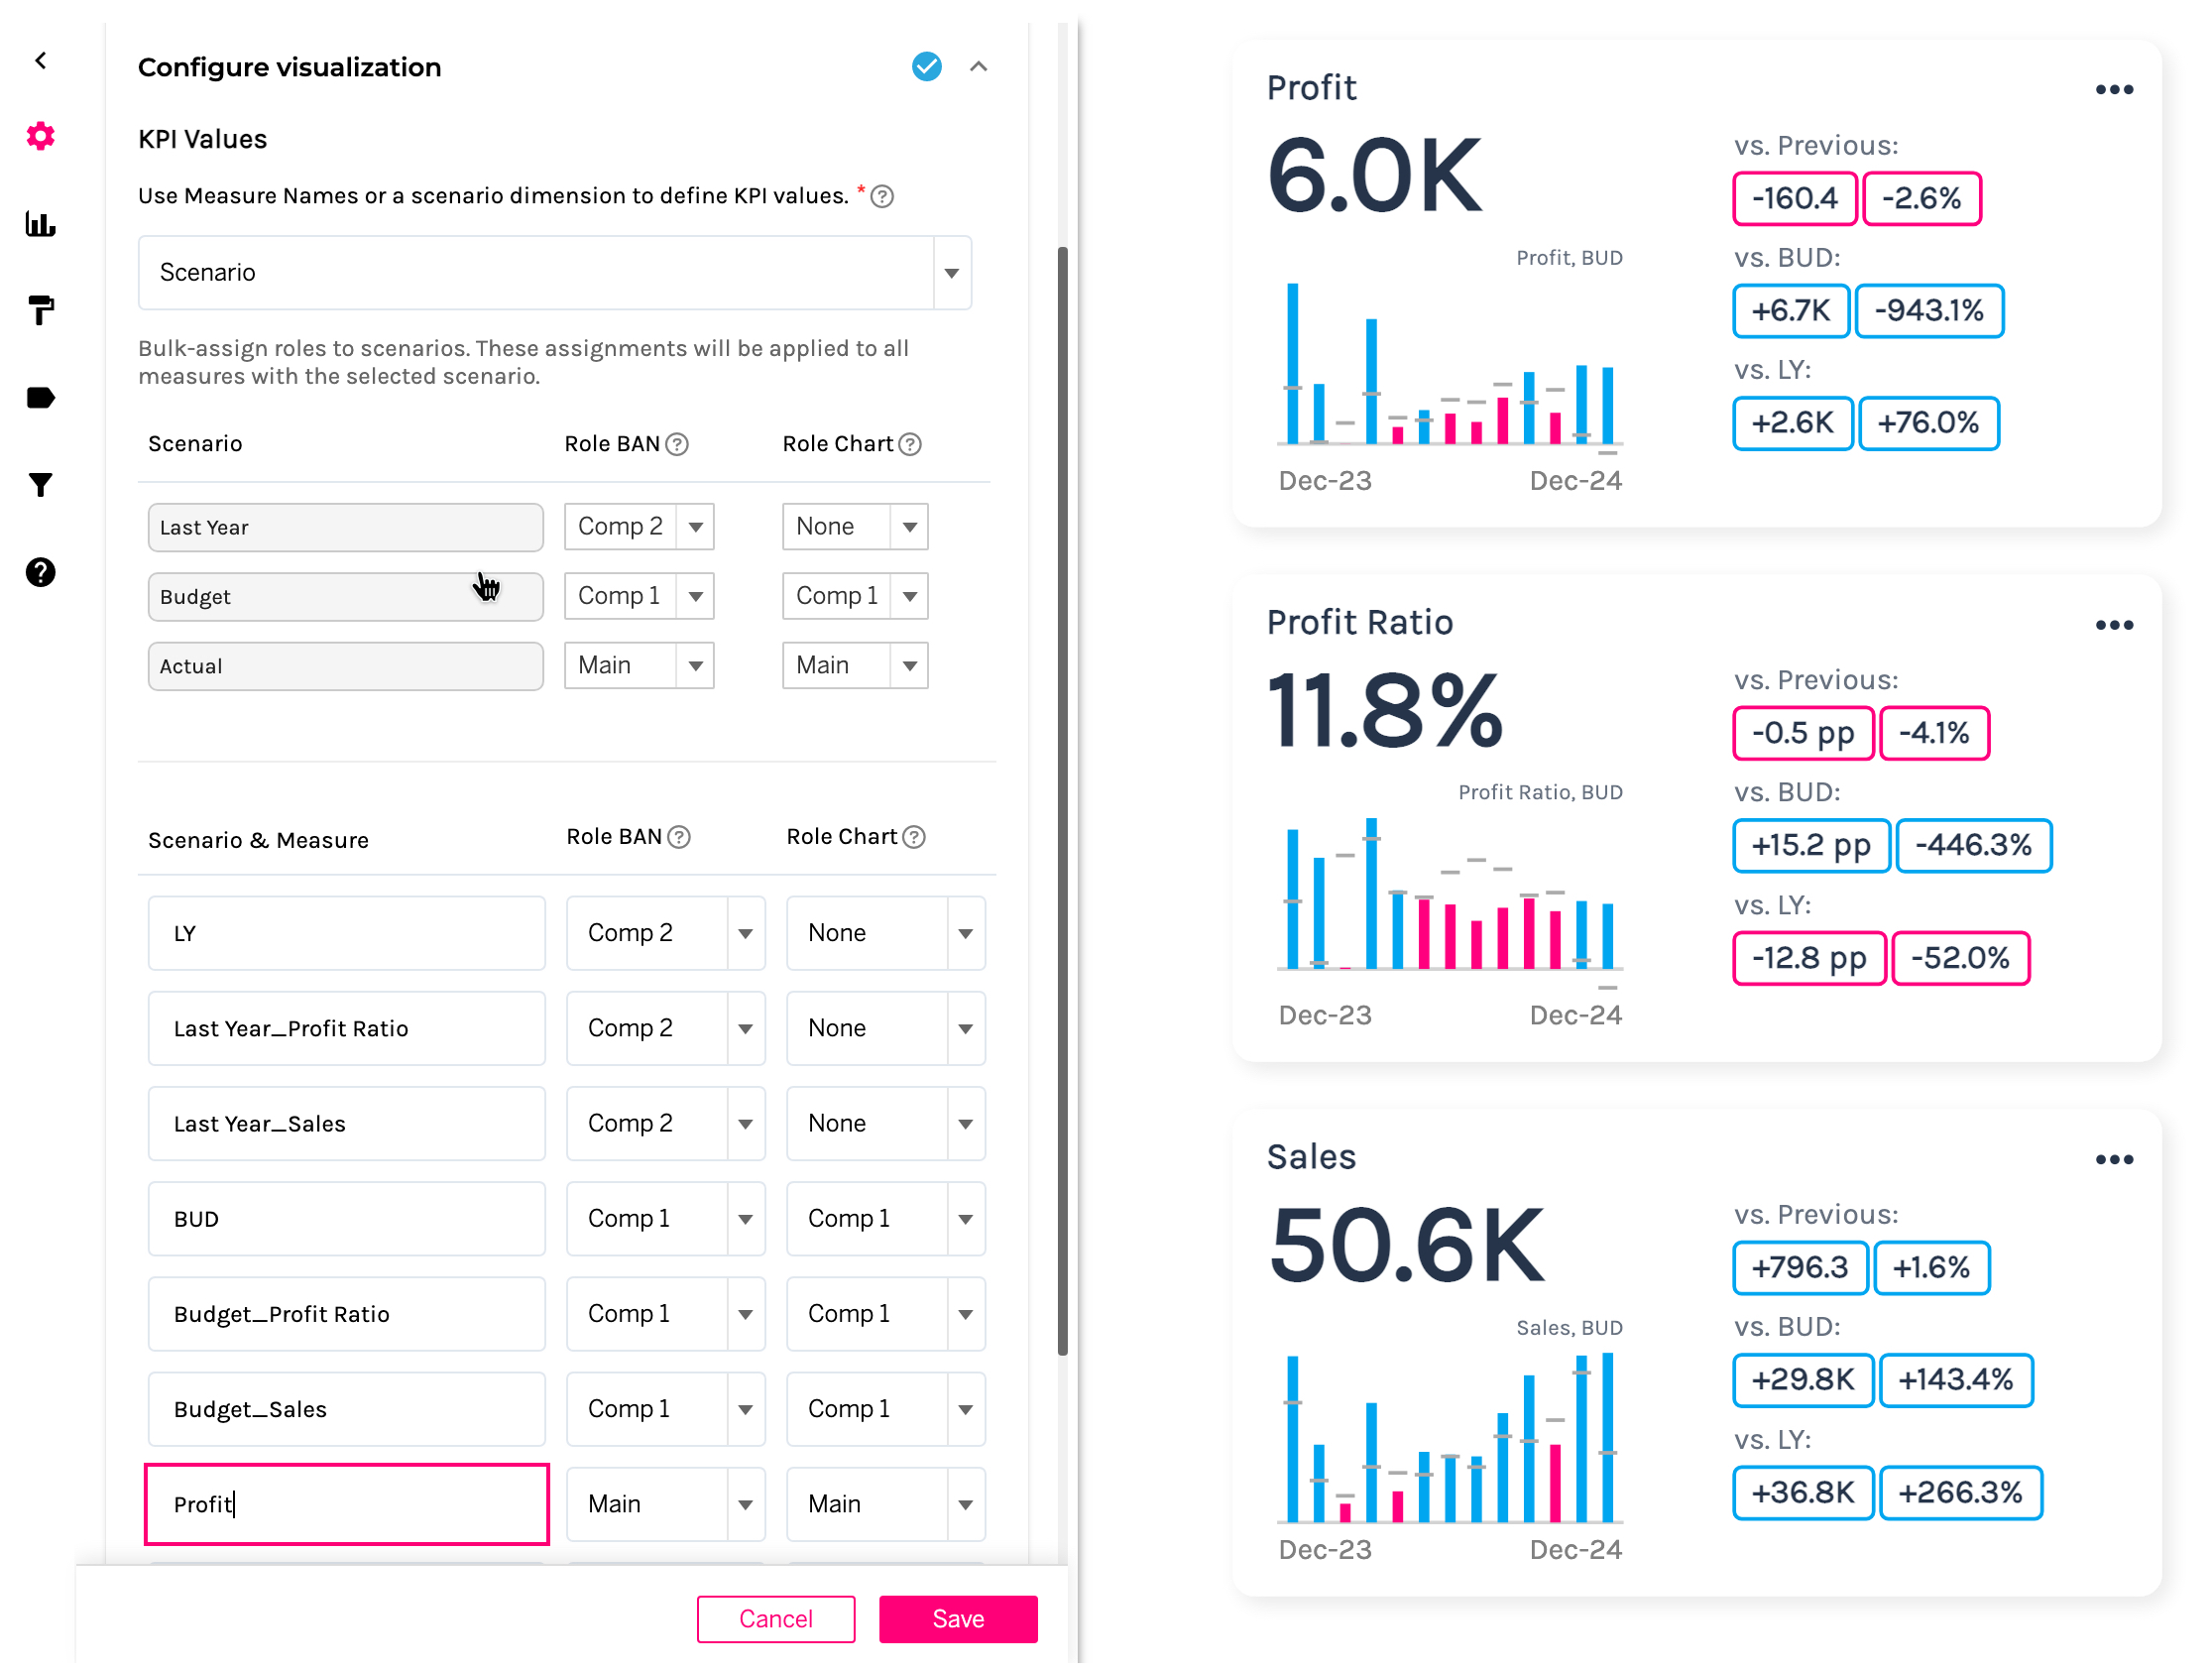Image resolution: width=2212 pixels, height=1672 pixels.
Task: Collapse the Configure visualization section
Action: point(978,67)
